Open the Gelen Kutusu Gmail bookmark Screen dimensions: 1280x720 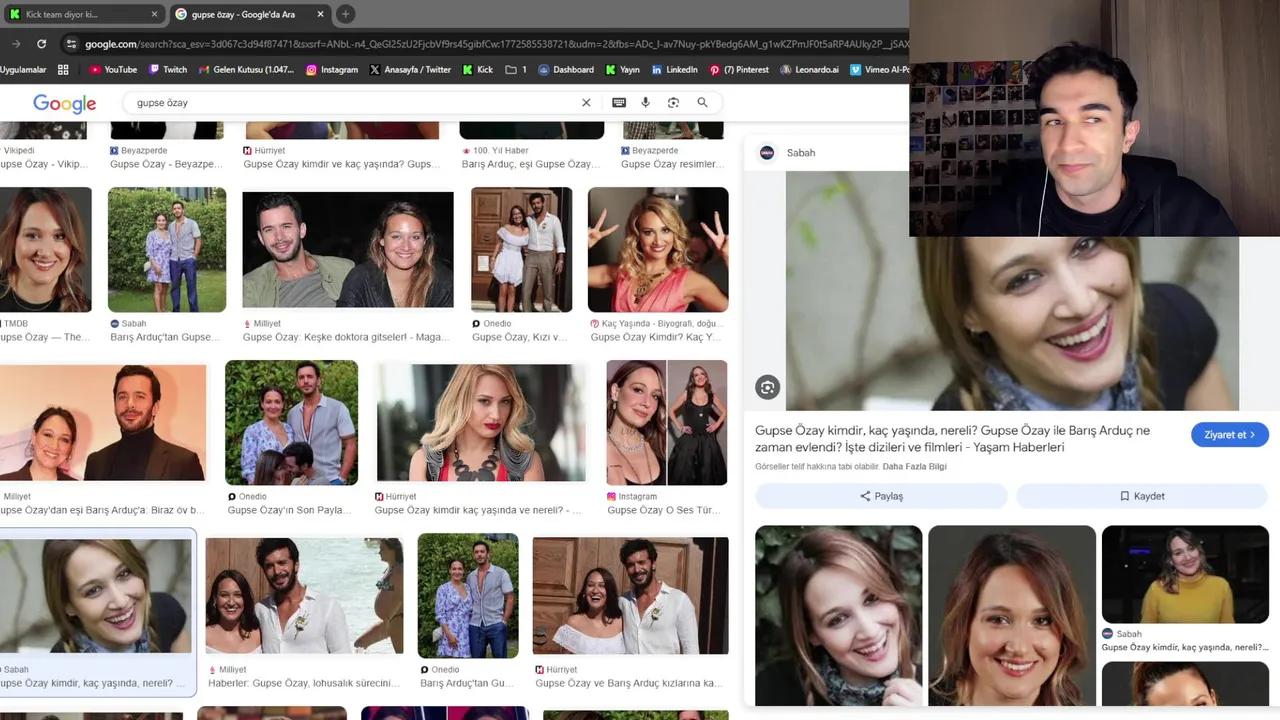point(246,70)
